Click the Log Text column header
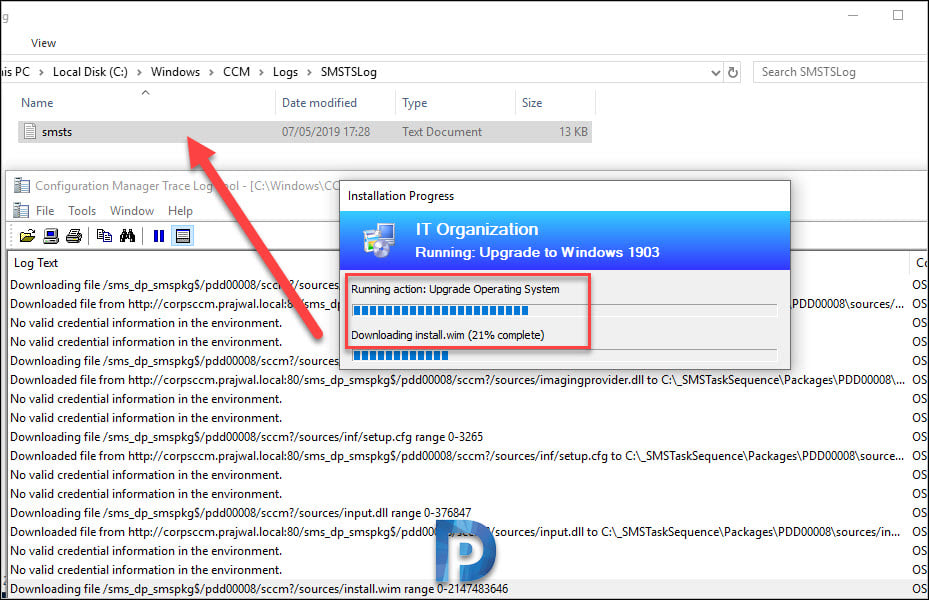Image resolution: width=929 pixels, height=600 pixels. tap(36, 263)
